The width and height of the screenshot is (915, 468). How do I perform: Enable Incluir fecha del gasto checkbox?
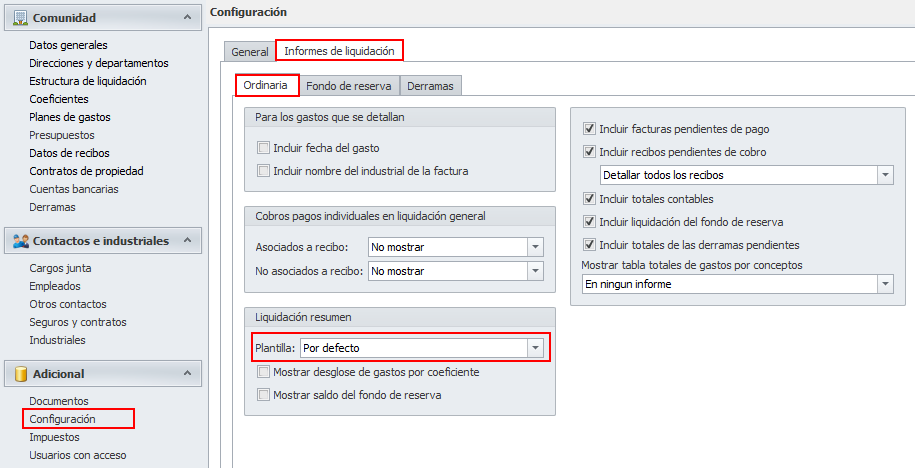click(x=264, y=148)
